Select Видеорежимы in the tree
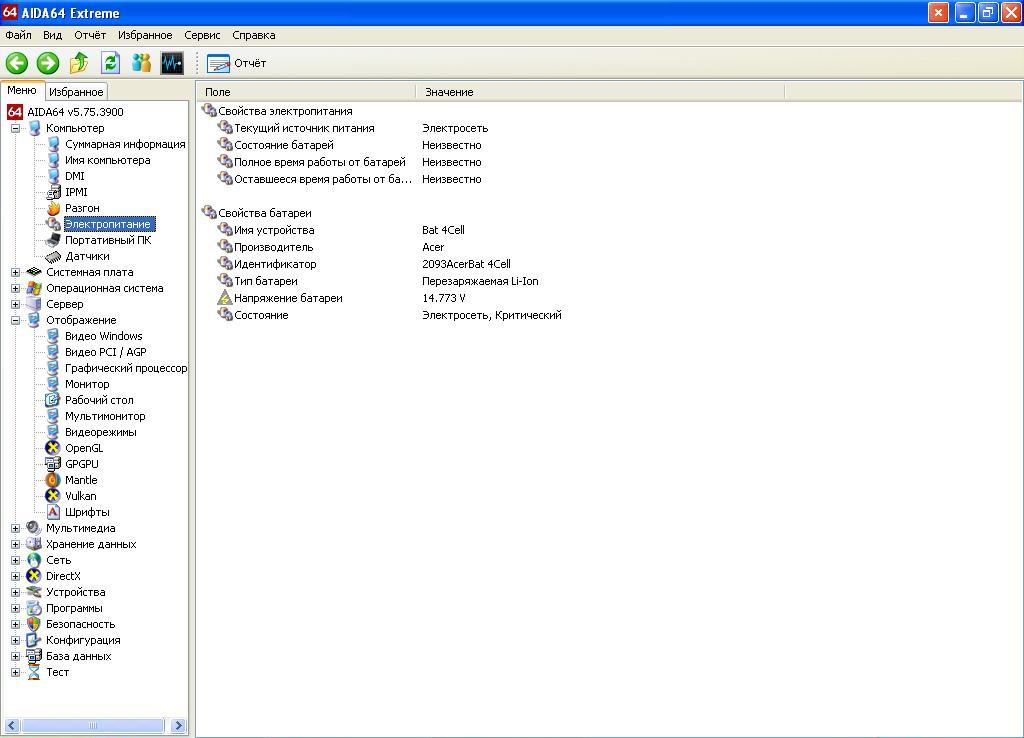1024x738 pixels. 101,432
